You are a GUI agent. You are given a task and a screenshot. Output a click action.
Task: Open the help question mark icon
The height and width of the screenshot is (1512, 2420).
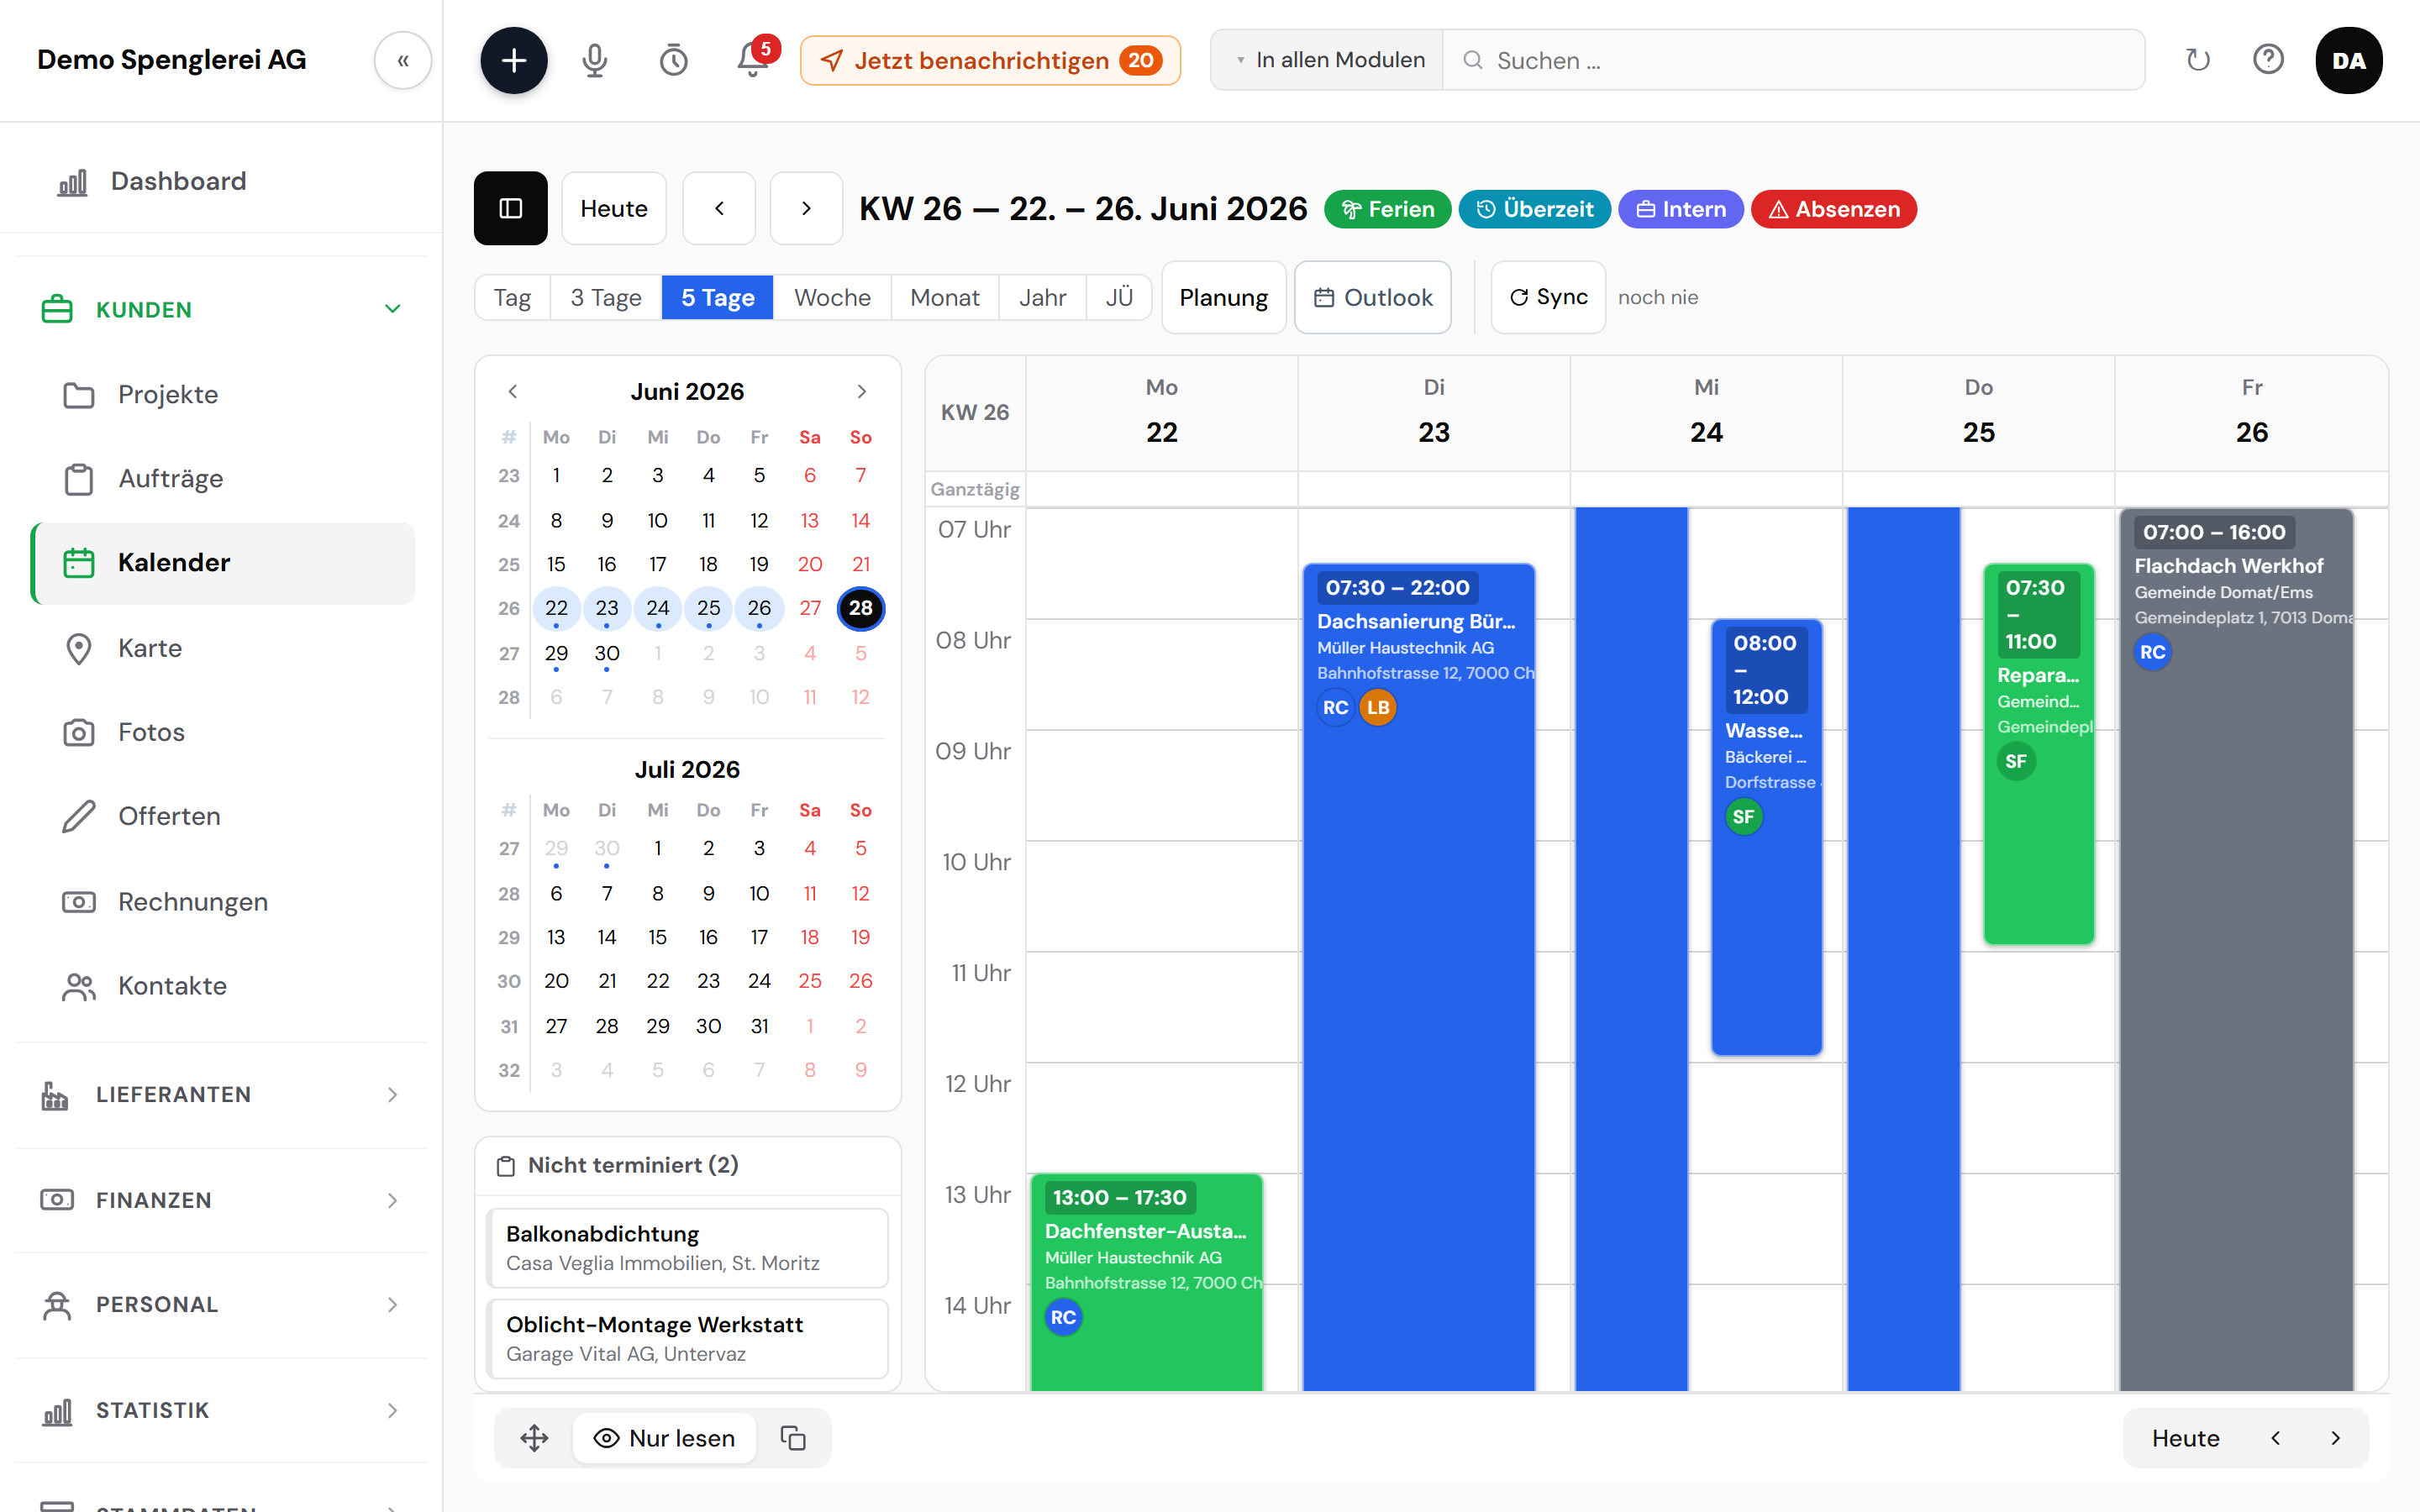click(x=2268, y=60)
